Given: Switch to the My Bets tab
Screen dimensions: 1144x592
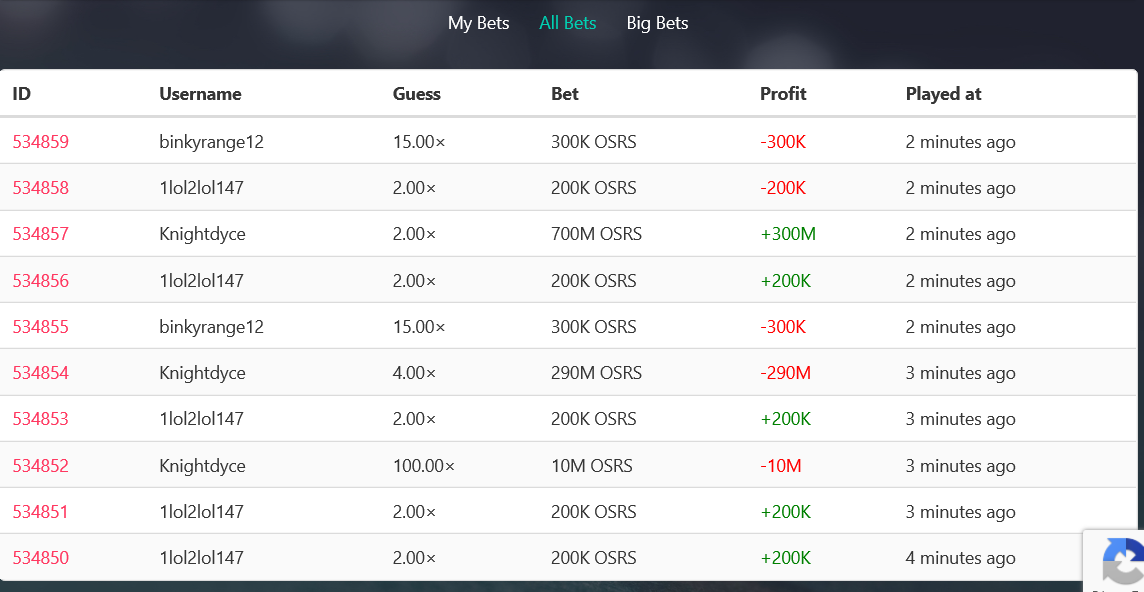Looking at the screenshot, I should (x=479, y=23).
